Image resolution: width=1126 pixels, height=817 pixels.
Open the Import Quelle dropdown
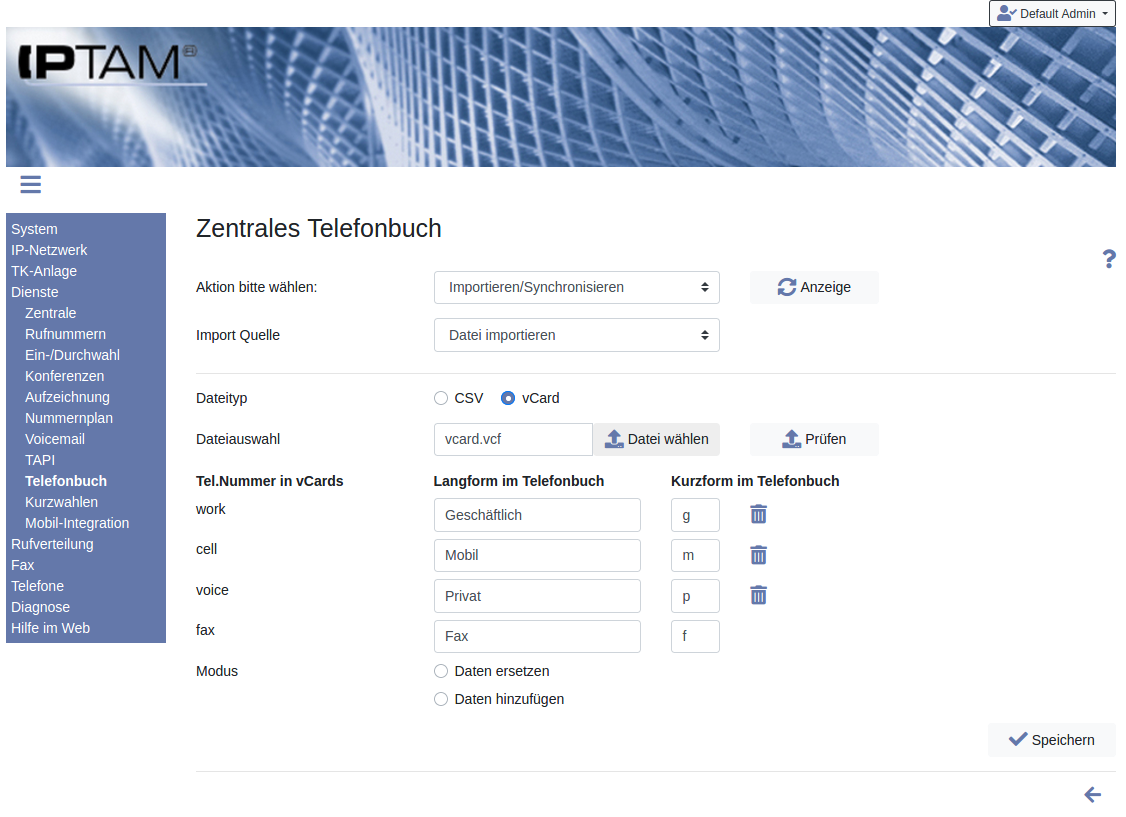tap(576, 335)
